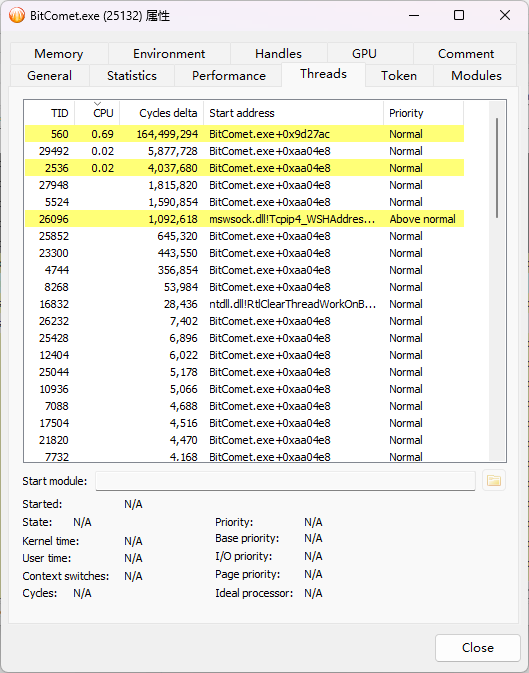This screenshot has height=673, width=529.
Task: Sort by the CPU column header
Action: tap(97, 113)
